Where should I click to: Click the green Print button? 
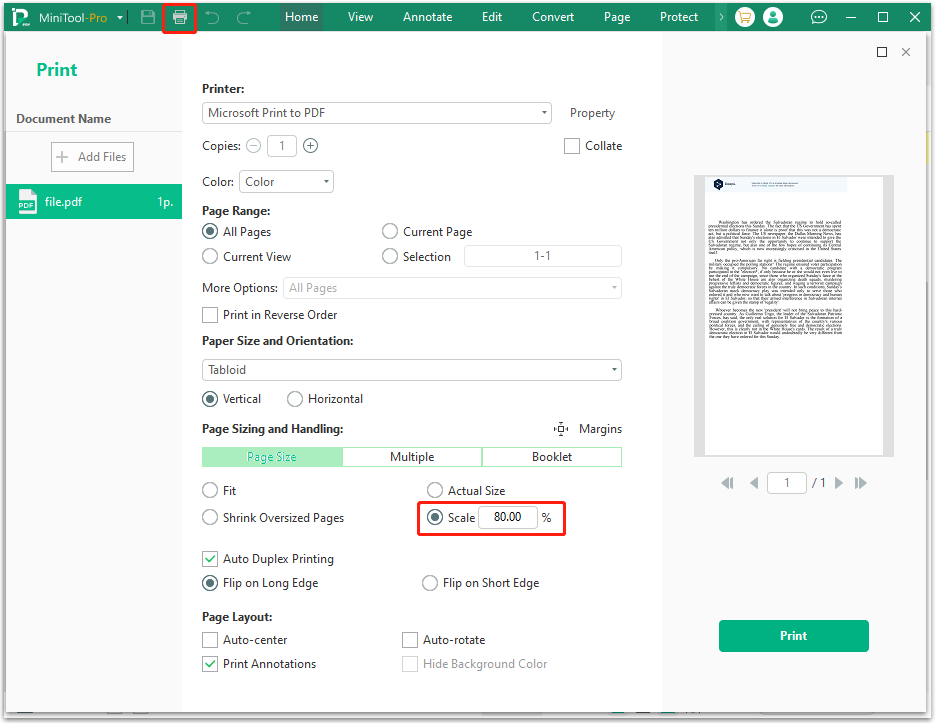point(793,636)
